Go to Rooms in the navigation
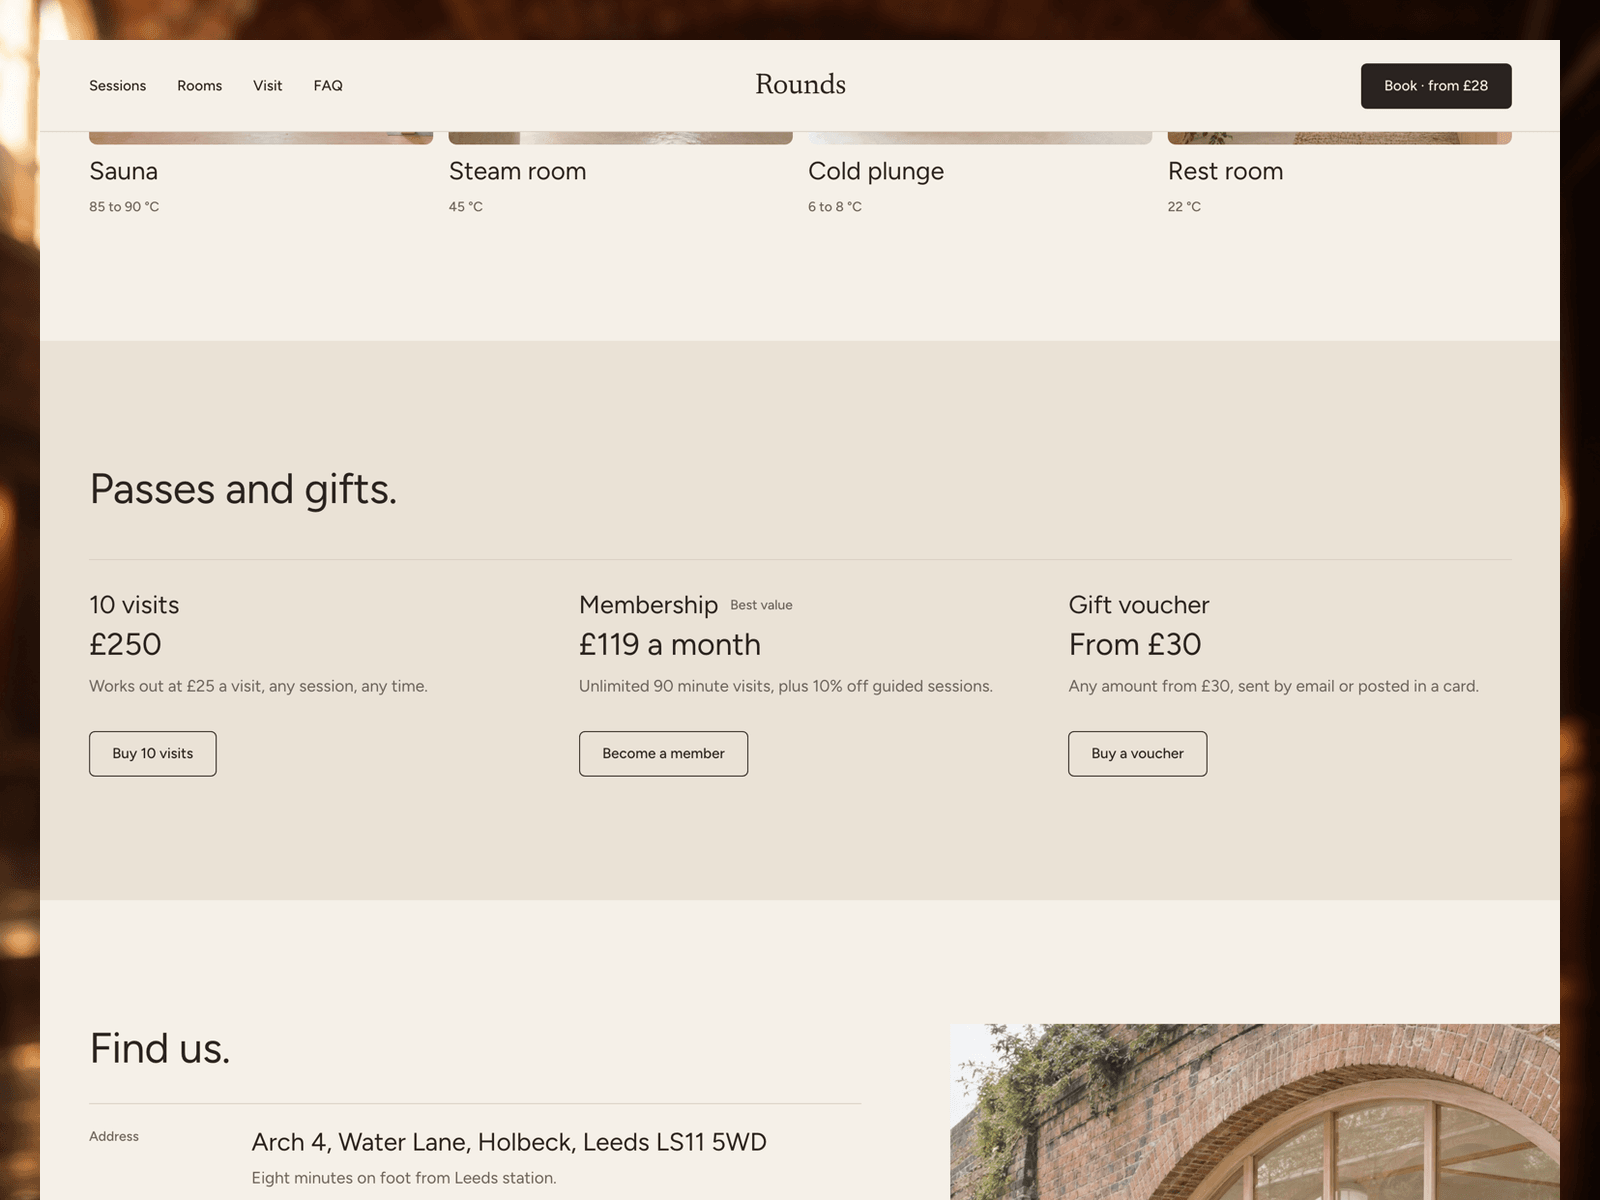This screenshot has height=1200, width=1600. pos(199,86)
